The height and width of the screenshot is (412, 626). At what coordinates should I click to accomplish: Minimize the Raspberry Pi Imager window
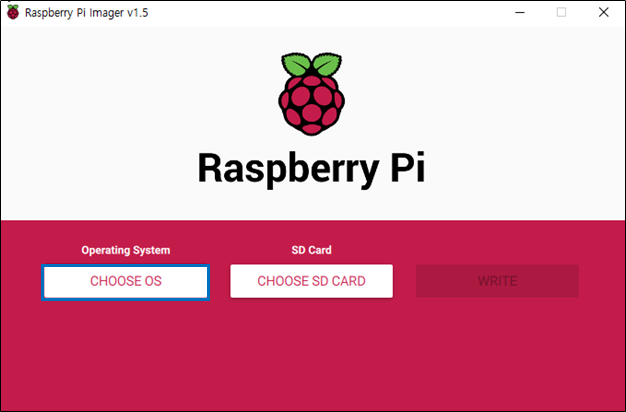[519, 13]
